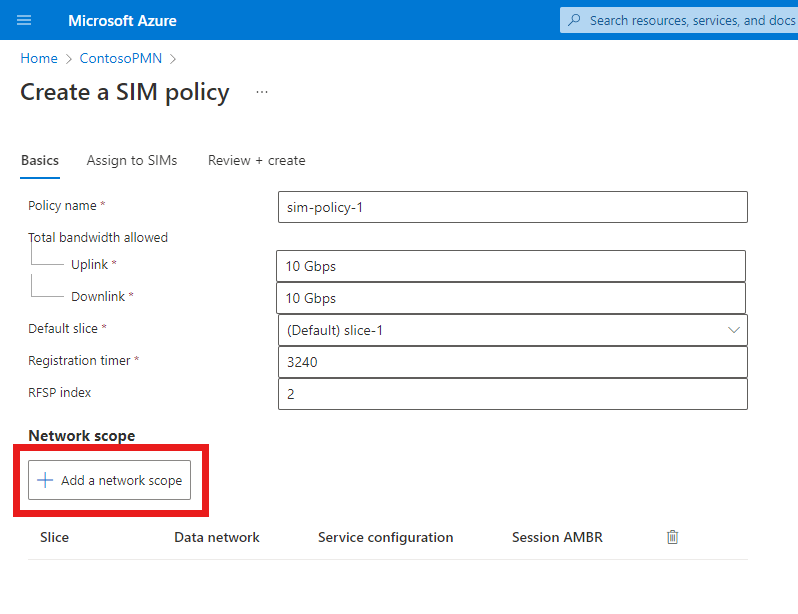Image resolution: width=798 pixels, height=614 pixels.
Task: Click the plus icon for network scope
Action: point(45,480)
